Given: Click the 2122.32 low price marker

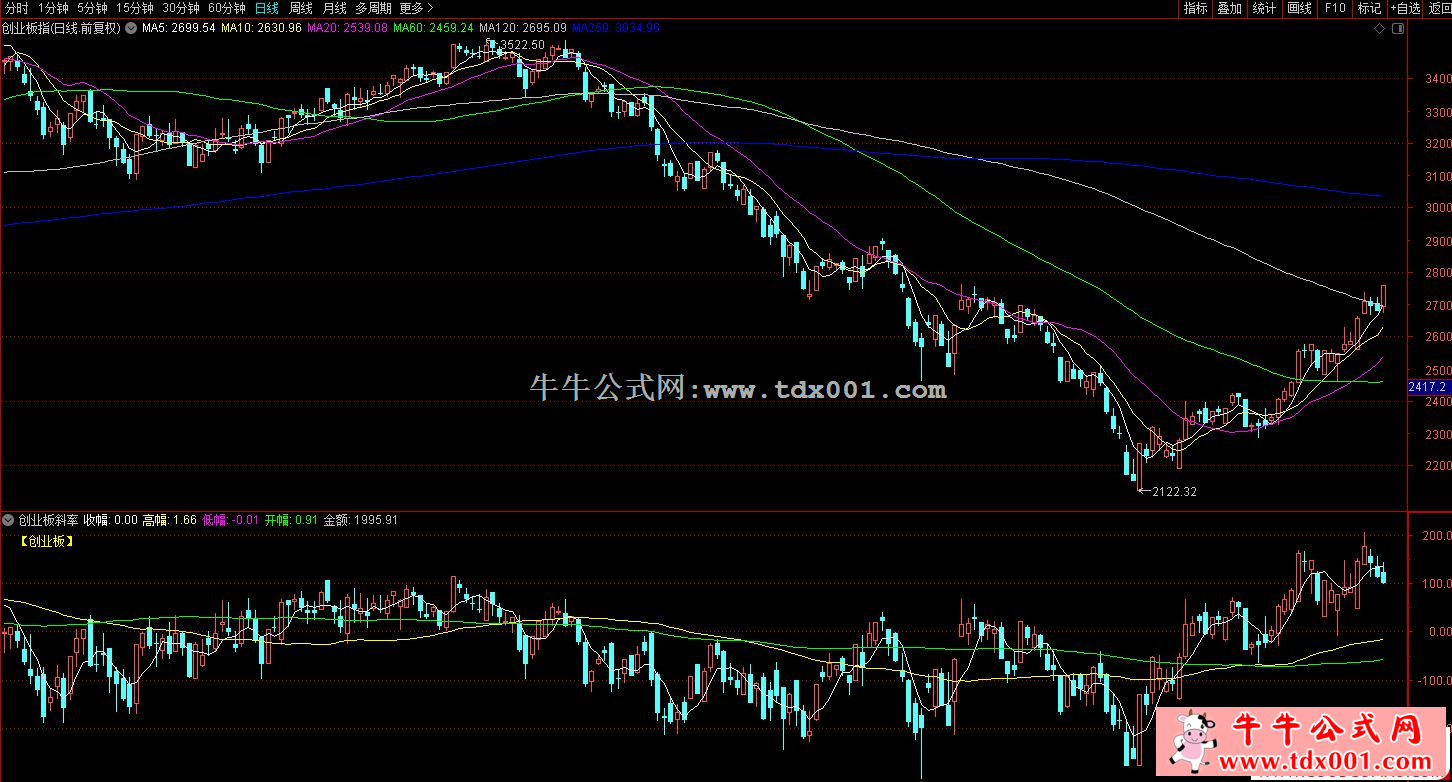Looking at the screenshot, I should click(1174, 492).
